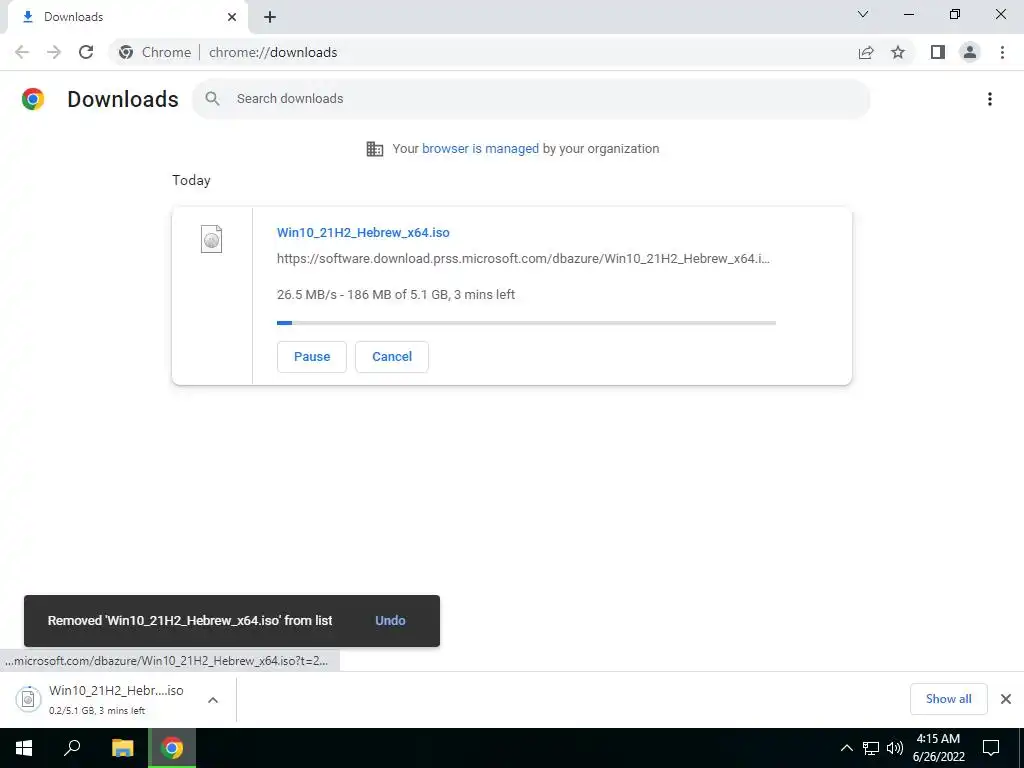Image resolution: width=1024 pixels, height=768 pixels.
Task: Bookmark this page with the star icon
Action: [x=898, y=52]
